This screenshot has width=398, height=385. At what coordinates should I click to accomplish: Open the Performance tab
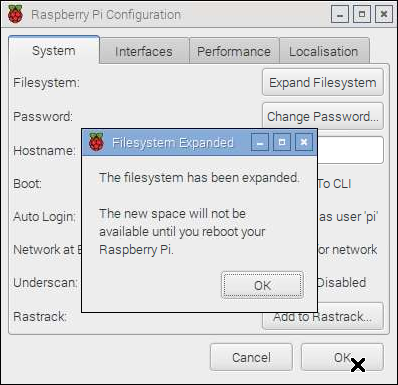coord(234,51)
